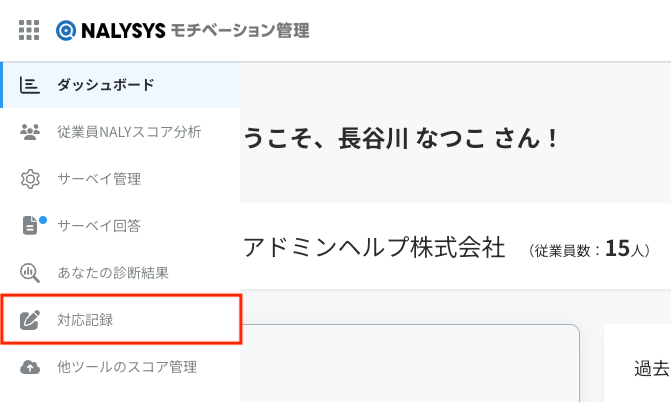The width and height of the screenshot is (671, 402).
Task: Go to サーベイ管理 menu label
Action: (x=99, y=179)
